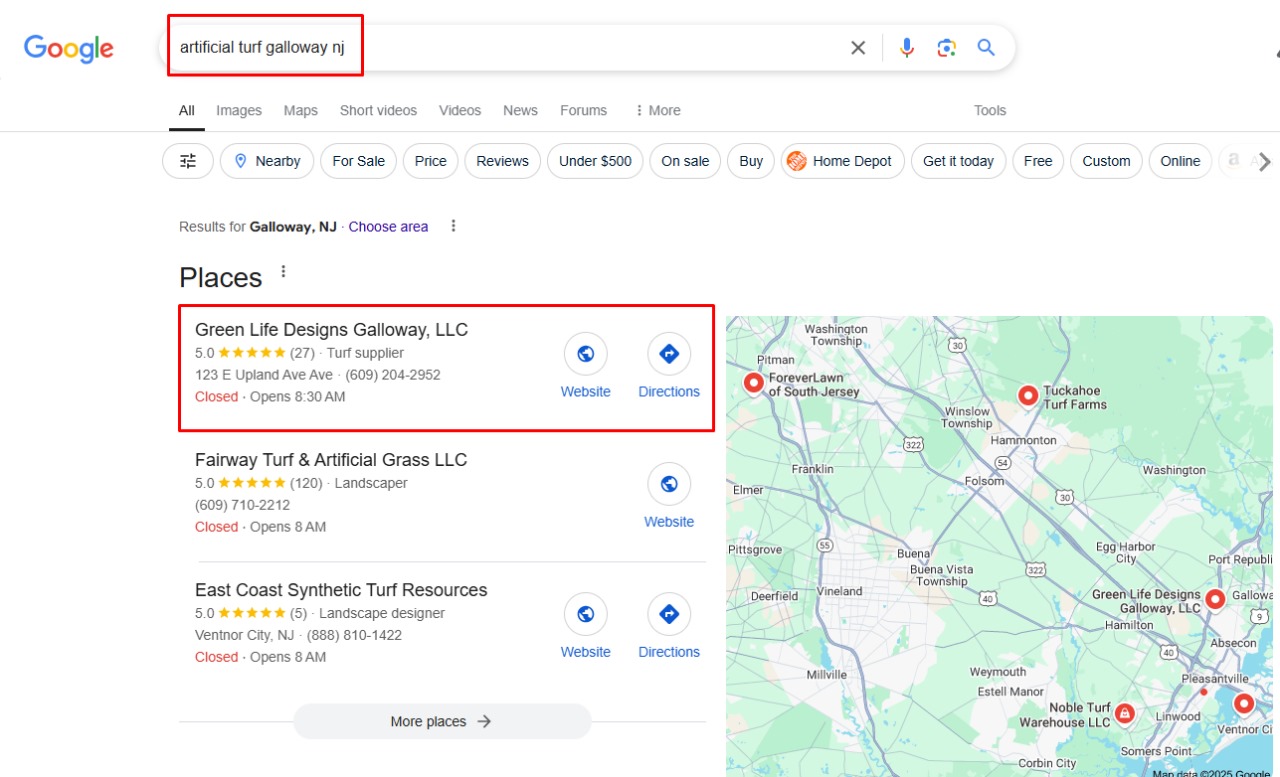Click the magnifier search button
1280x777 pixels.
(x=987, y=48)
